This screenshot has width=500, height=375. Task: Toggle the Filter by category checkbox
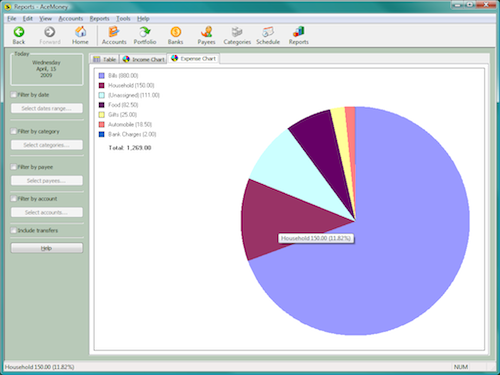pos(13,131)
